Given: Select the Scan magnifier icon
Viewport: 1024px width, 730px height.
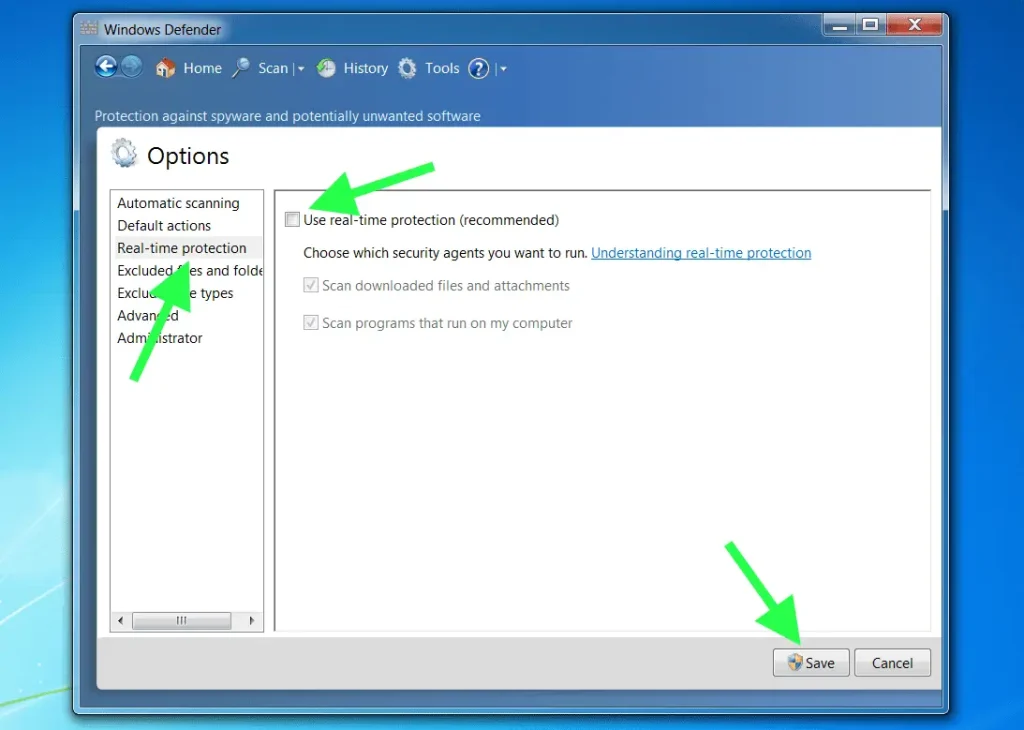Looking at the screenshot, I should (241, 68).
